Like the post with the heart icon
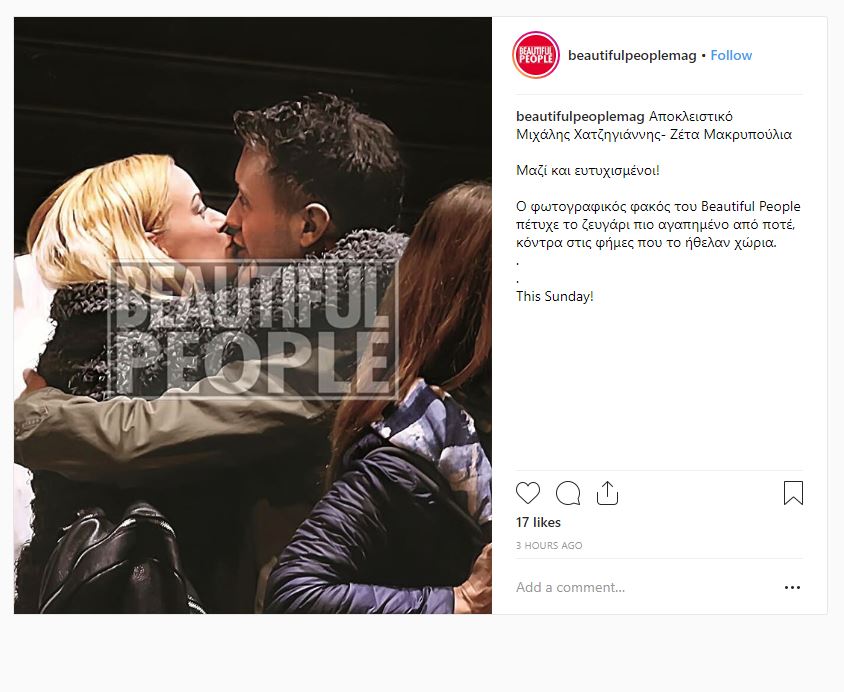This screenshot has height=692, width=844. point(528,493)
